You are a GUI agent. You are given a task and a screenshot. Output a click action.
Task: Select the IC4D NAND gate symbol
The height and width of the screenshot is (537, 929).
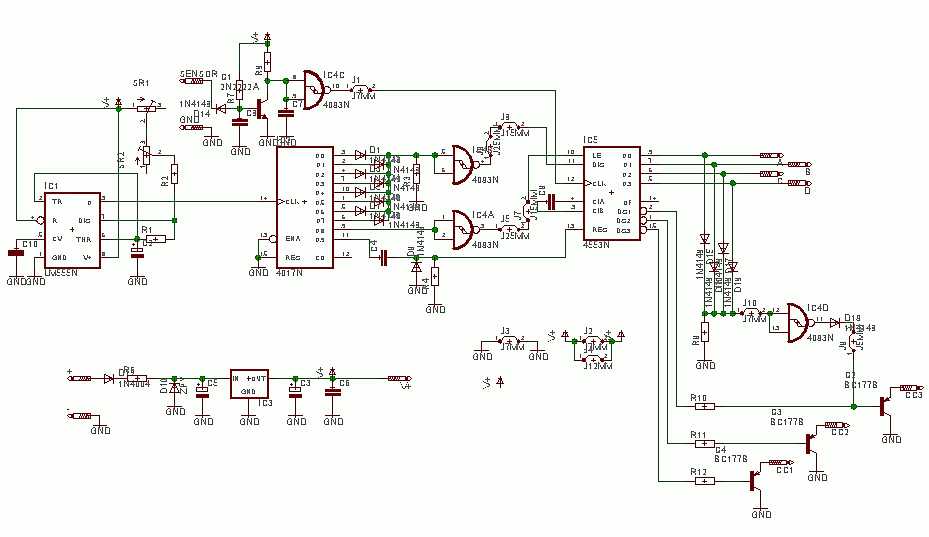click(800, 319)
